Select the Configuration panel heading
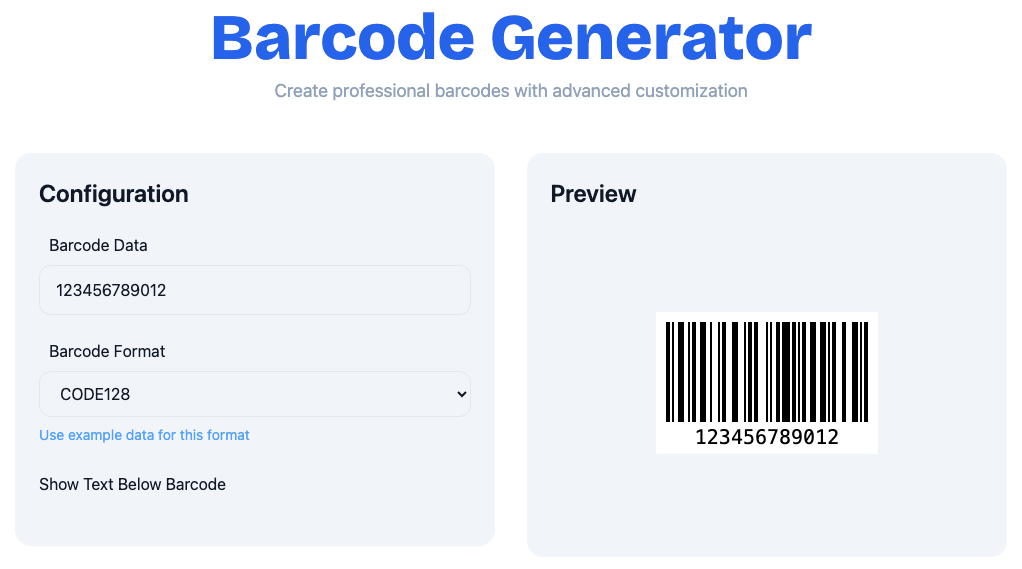 (x=113, y=194)
